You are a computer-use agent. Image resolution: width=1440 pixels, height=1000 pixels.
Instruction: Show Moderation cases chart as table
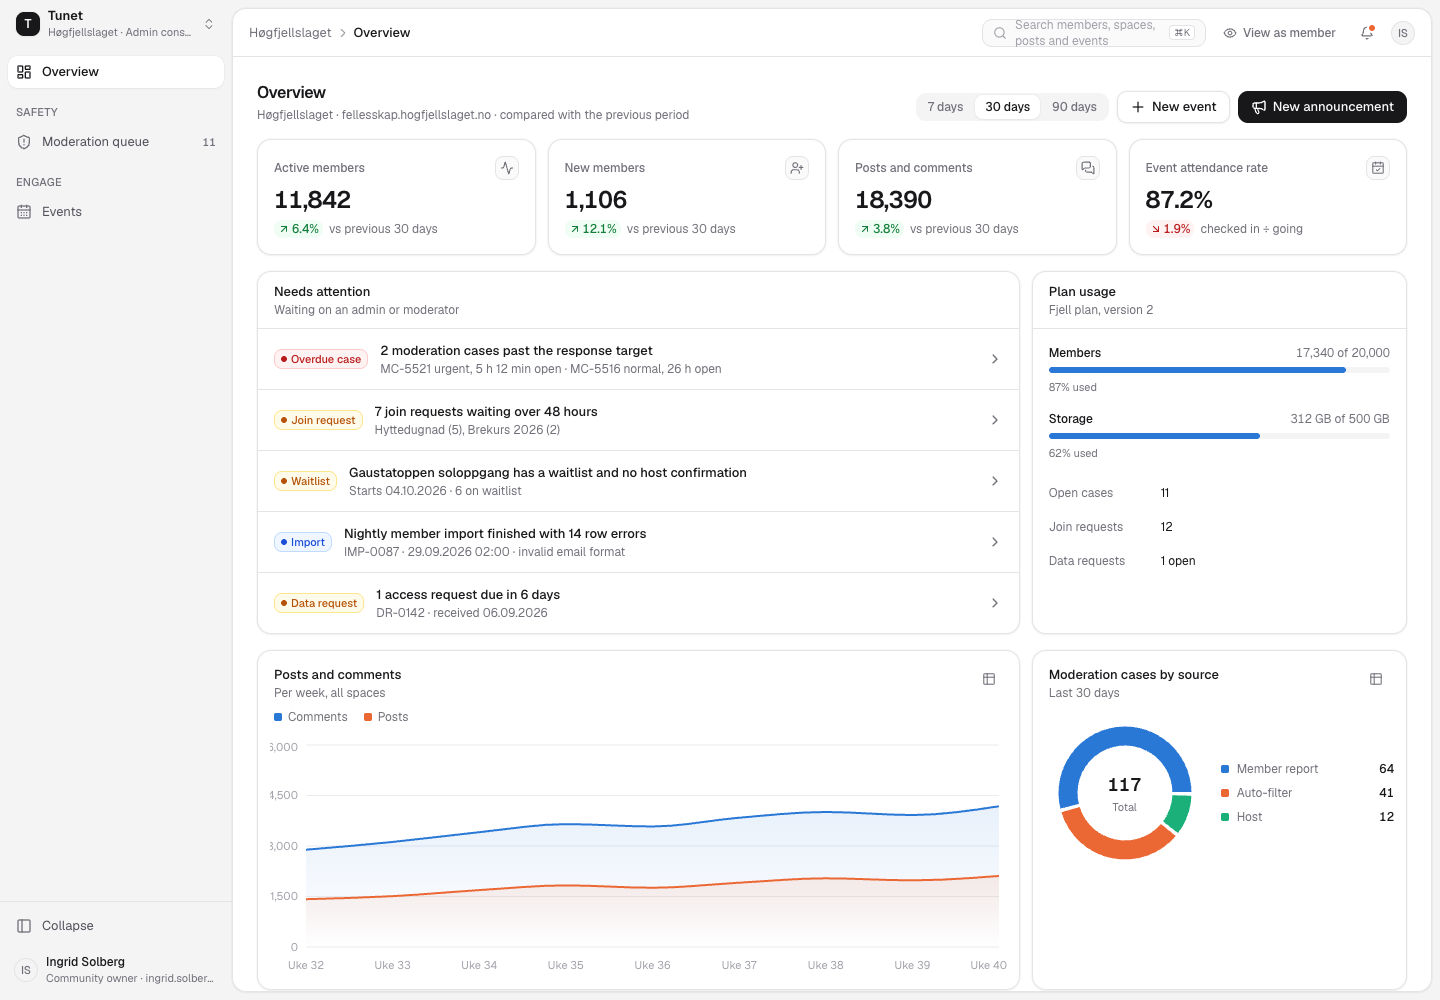point(1376,679)
